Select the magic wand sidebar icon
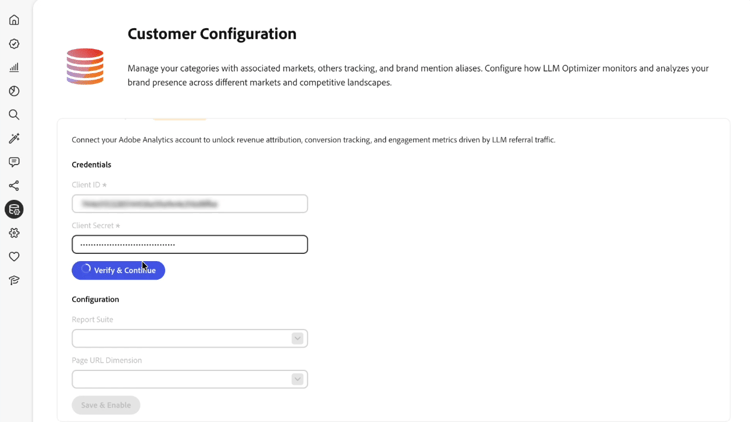The width and height of the screenshot is (750, 422). (x=14, y=139)
